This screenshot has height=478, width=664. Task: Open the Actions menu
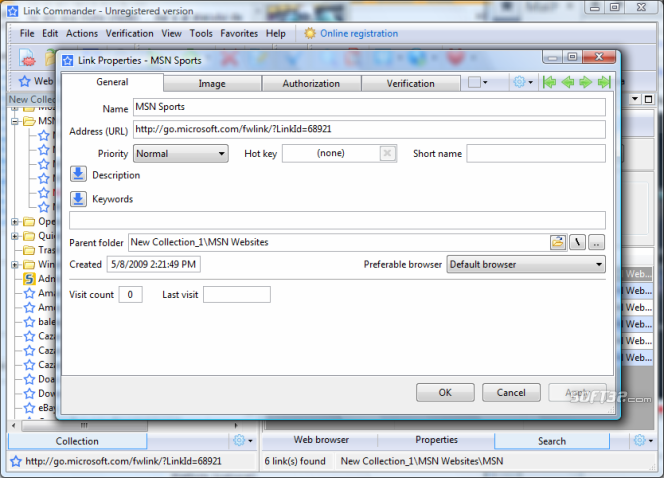[x=82, y=33]
